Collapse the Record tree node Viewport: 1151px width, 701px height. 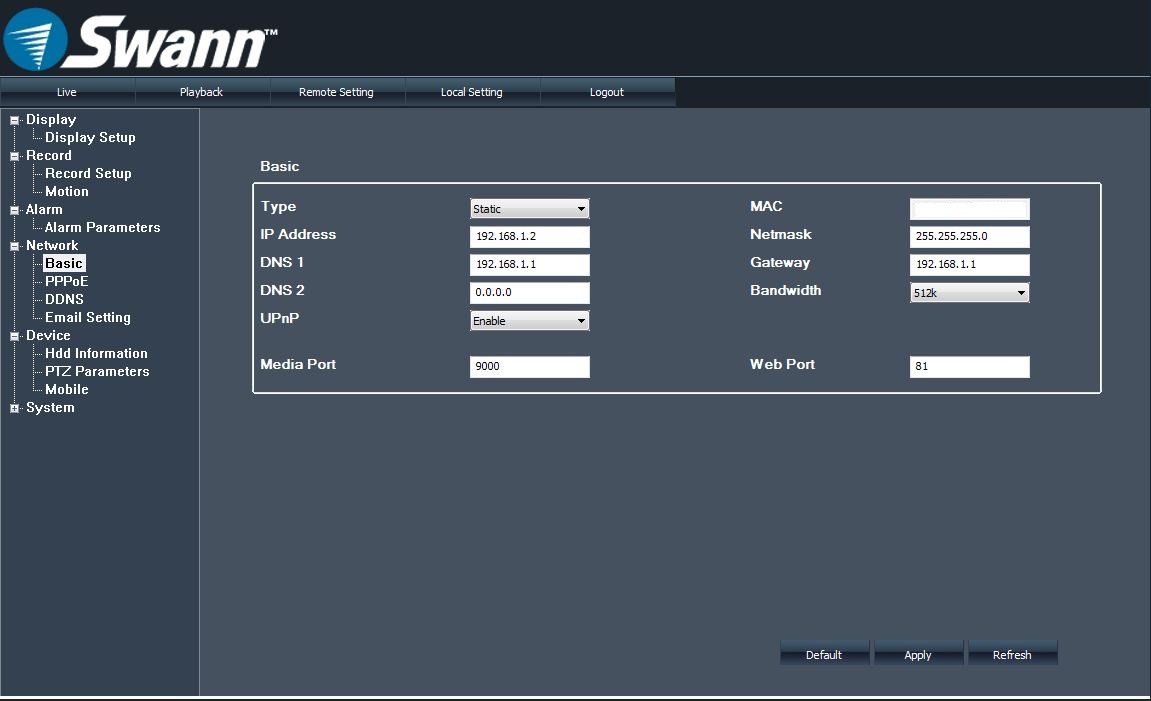14,156
